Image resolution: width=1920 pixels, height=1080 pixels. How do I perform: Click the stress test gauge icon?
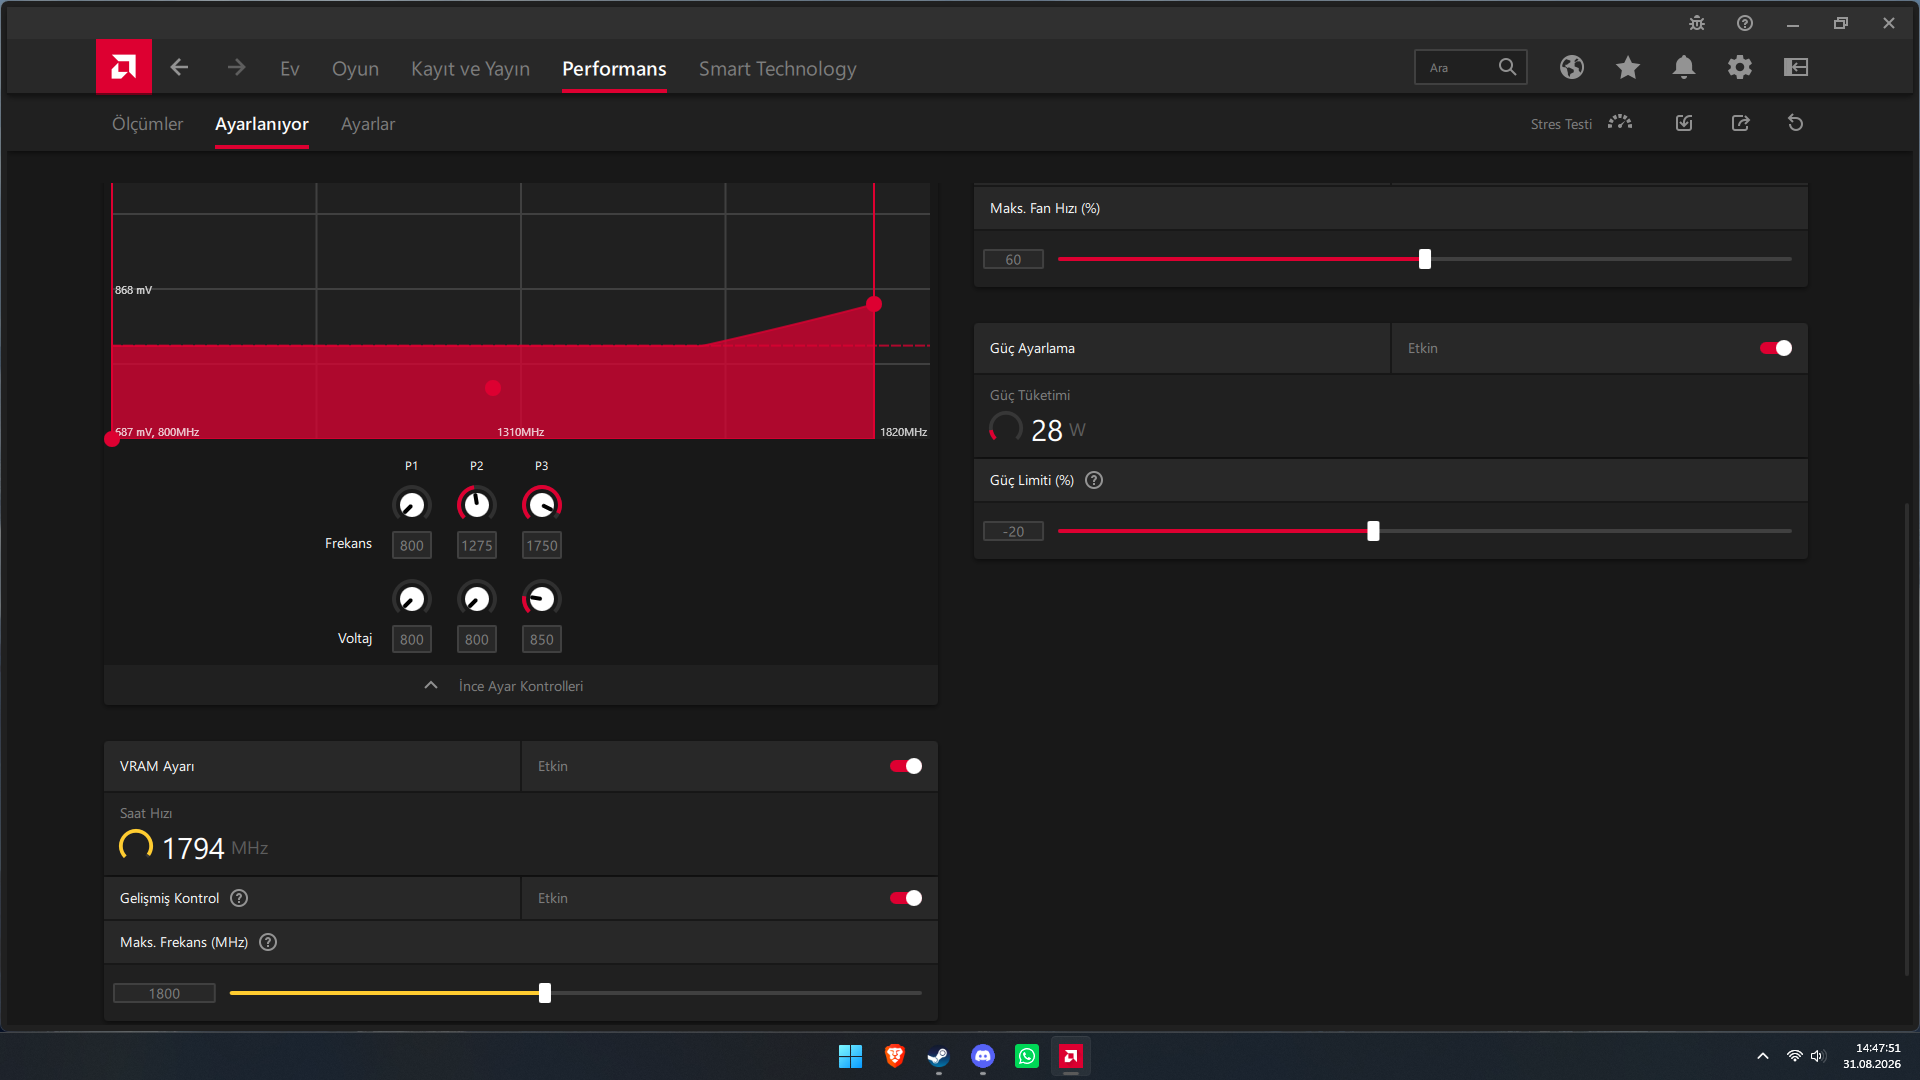coord(1620,123)
